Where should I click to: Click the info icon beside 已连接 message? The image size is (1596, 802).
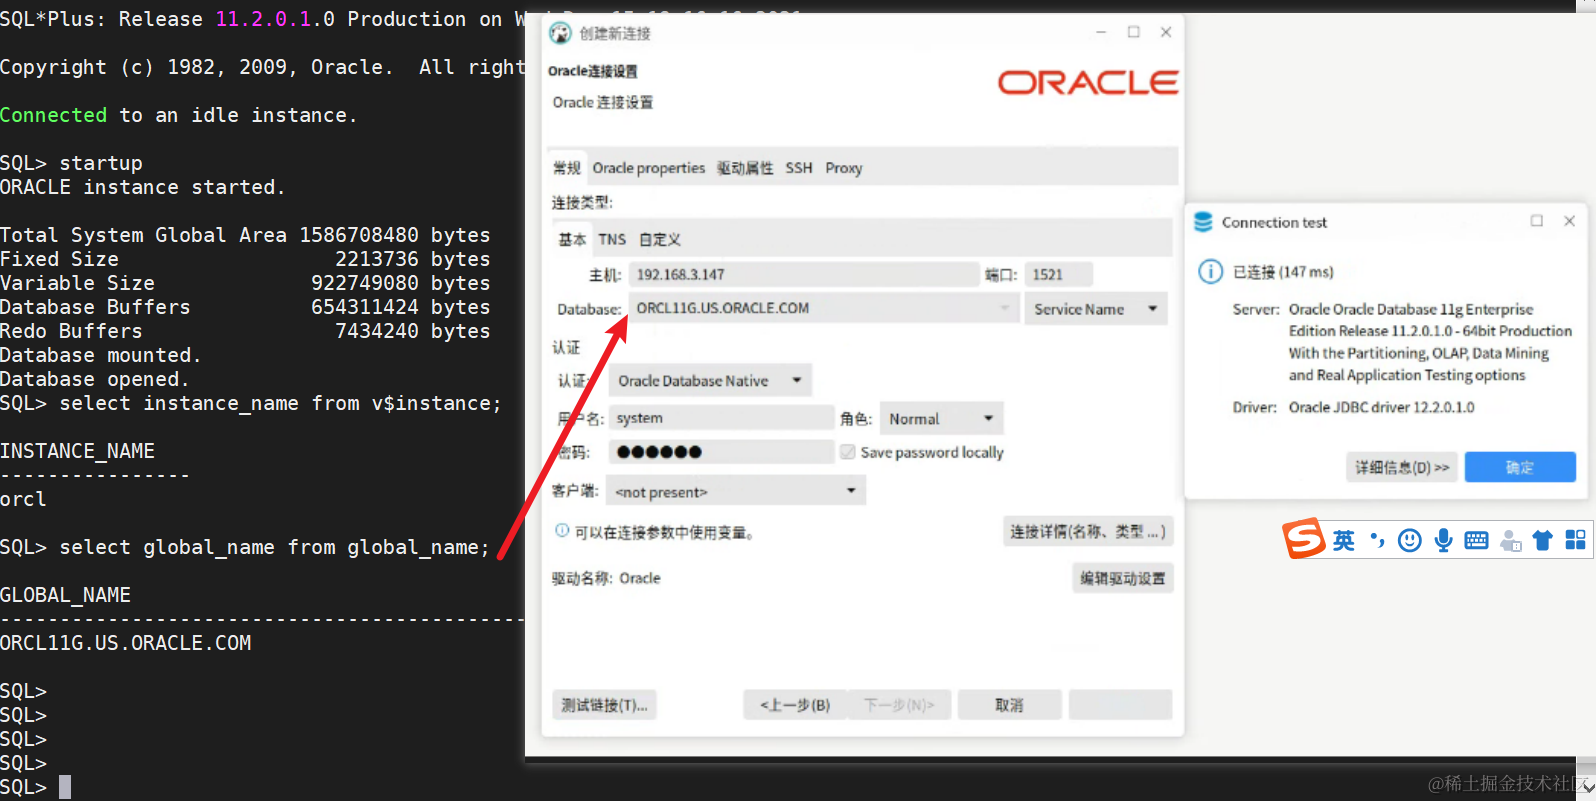1210,271
